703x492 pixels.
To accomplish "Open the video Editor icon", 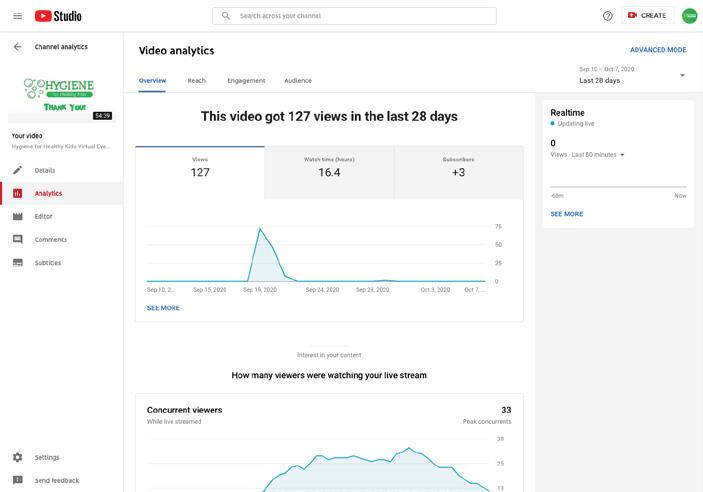I will (17, 216).
